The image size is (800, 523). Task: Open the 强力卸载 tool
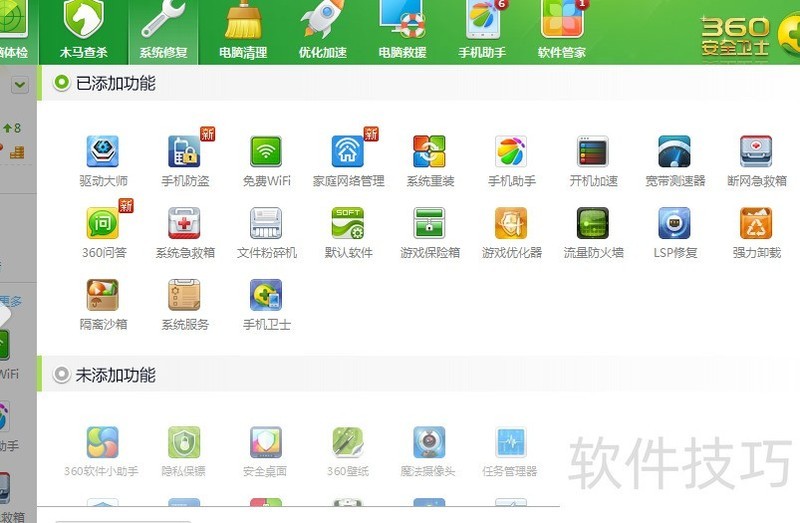point(756,233)
